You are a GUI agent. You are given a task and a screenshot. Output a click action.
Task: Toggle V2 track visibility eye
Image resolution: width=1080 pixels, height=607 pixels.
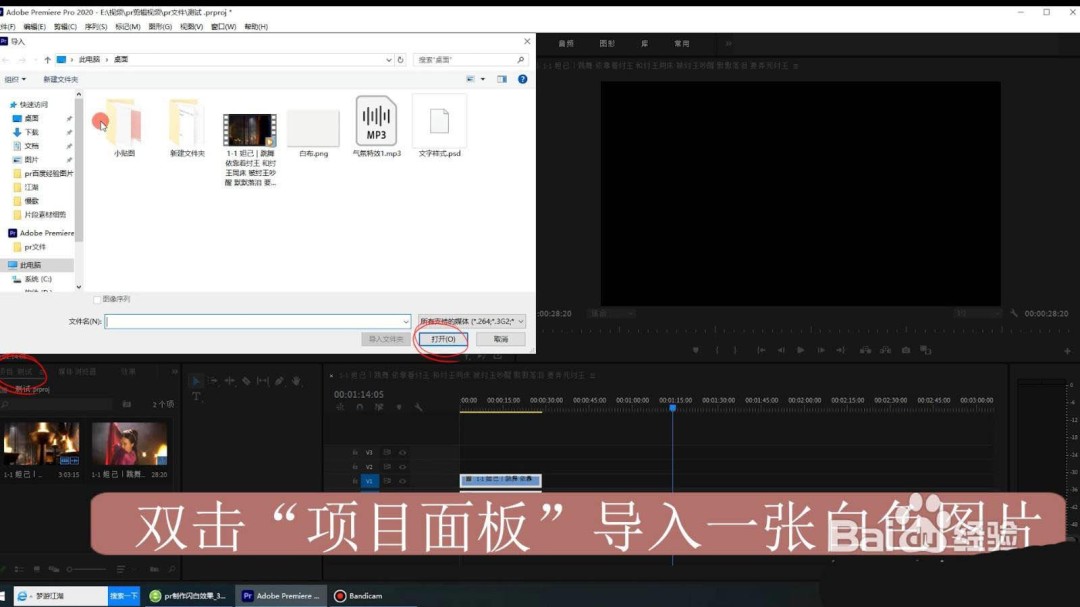point(402,467)
